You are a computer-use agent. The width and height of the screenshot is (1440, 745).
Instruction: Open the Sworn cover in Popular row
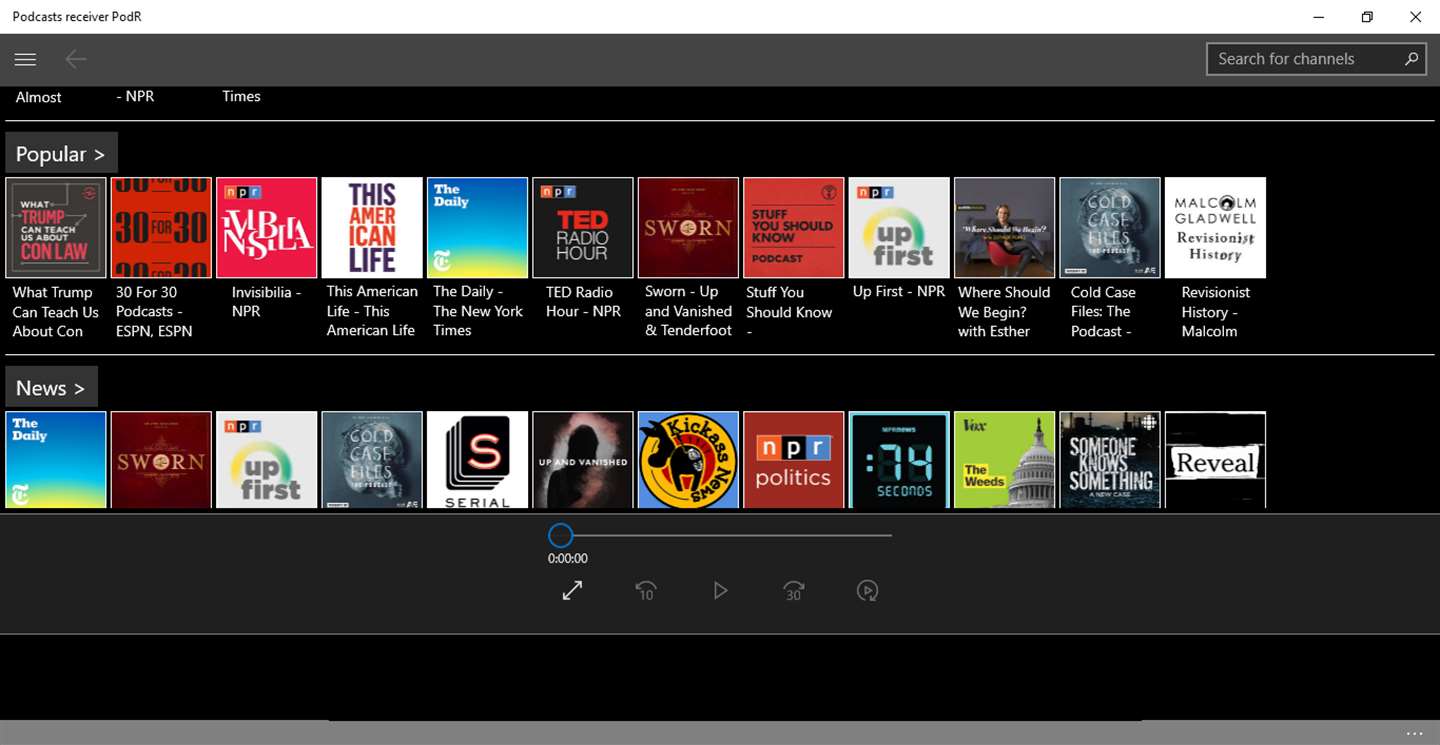click(x=688, y=228)
